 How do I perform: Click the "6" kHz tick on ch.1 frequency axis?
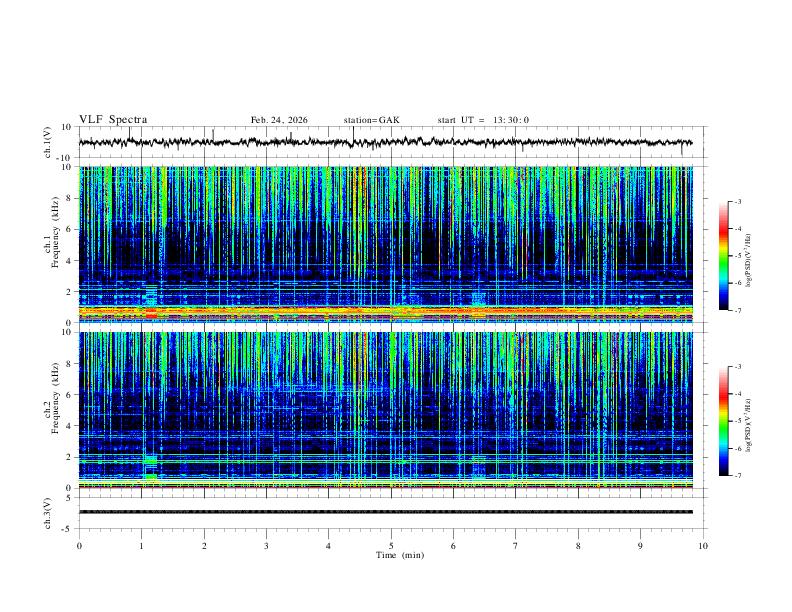point(69,229)
